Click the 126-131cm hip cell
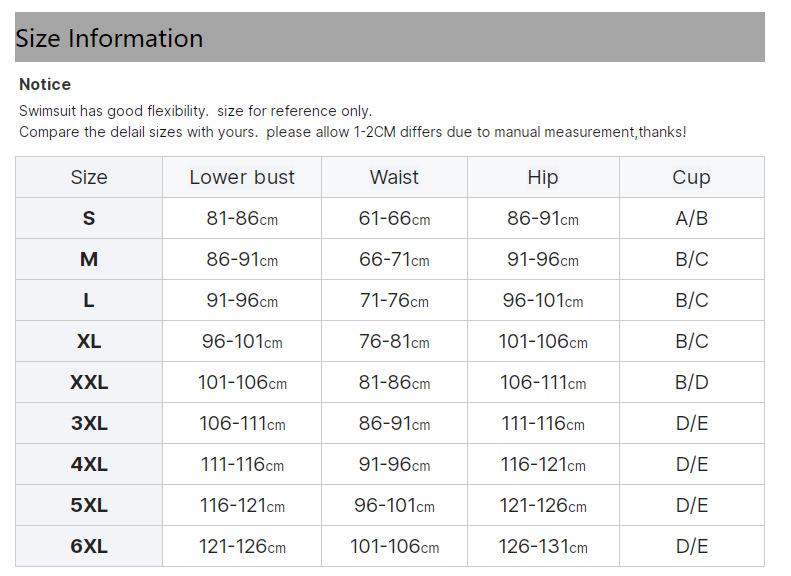Viewport: 791px width, 576px height. coord(543,547)
